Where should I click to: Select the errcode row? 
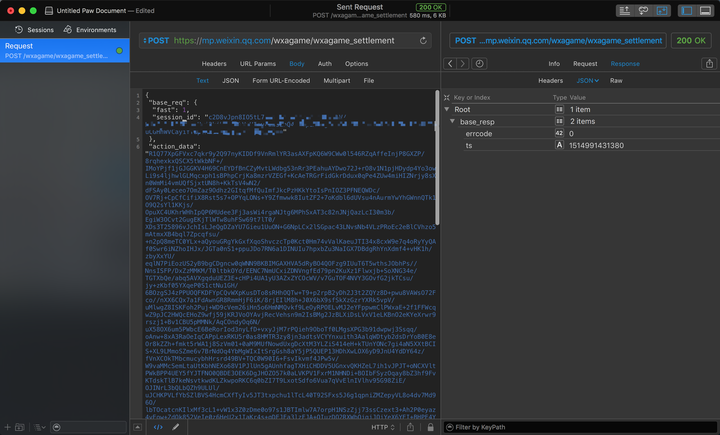[x=581, y=133]
